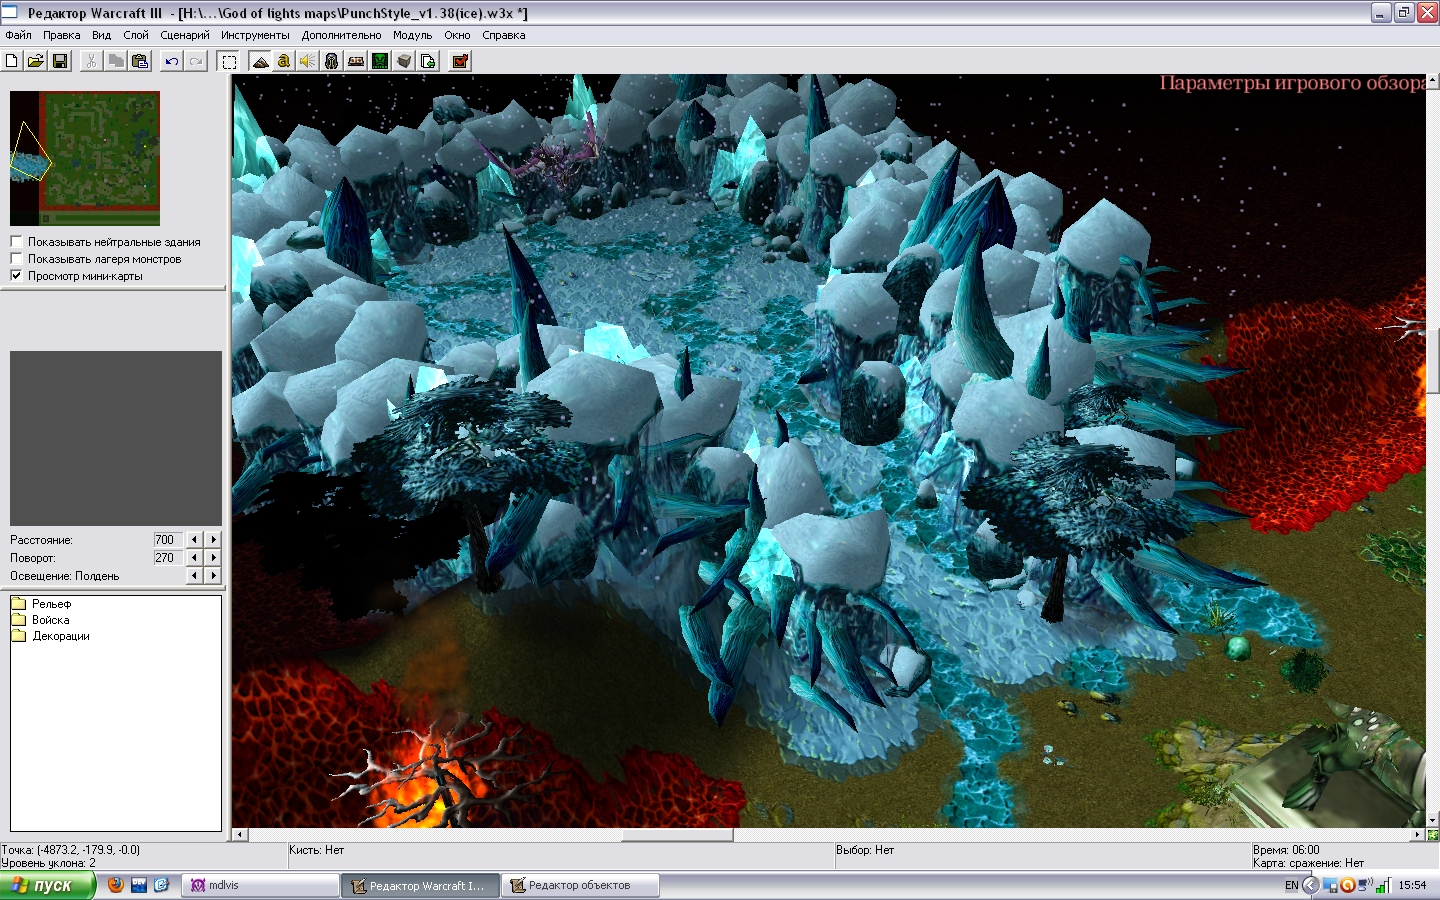Open the Правка menu
The height and width of the screenshot is (900, 1440).
pyautogui.click(x=61, y=35)
